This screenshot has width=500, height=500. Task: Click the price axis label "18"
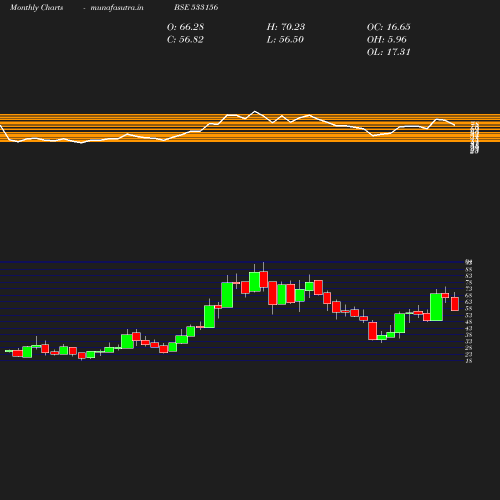(x=469, y=361)
